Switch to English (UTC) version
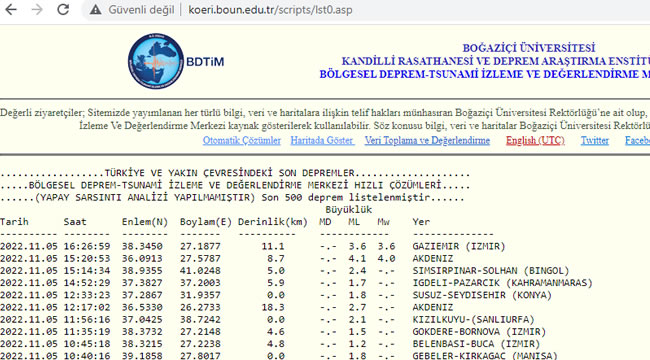Viewport: 650px width, 360px height. [x=535, y=141]
